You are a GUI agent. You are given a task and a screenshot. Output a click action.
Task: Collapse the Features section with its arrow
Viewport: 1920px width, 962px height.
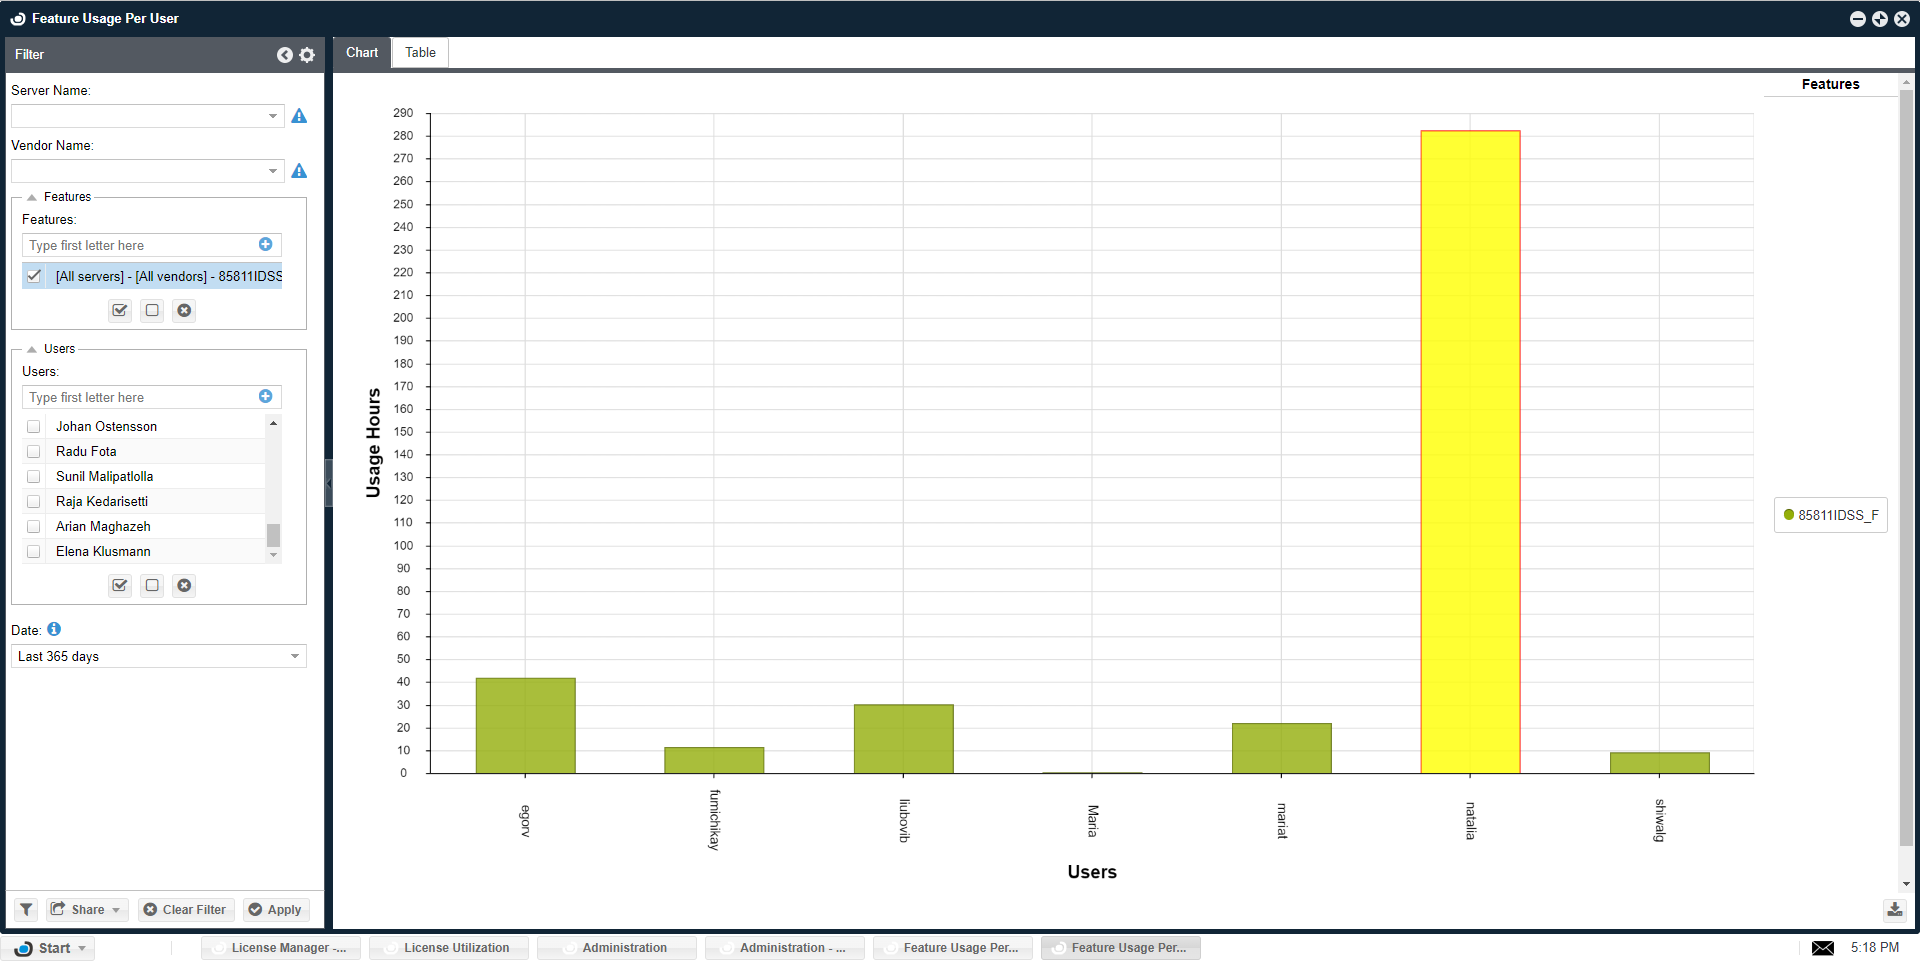(31, 196)
